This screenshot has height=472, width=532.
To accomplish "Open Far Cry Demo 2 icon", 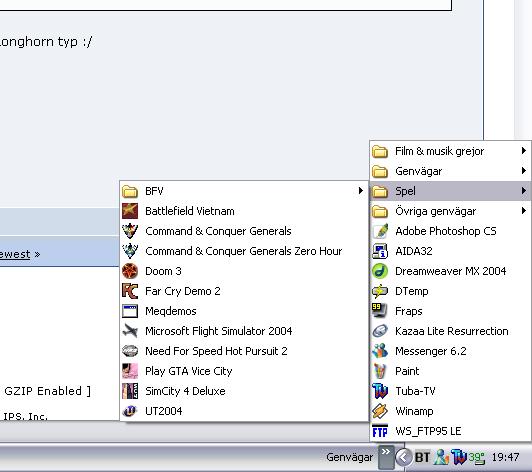I will click(x=130, y=291).
